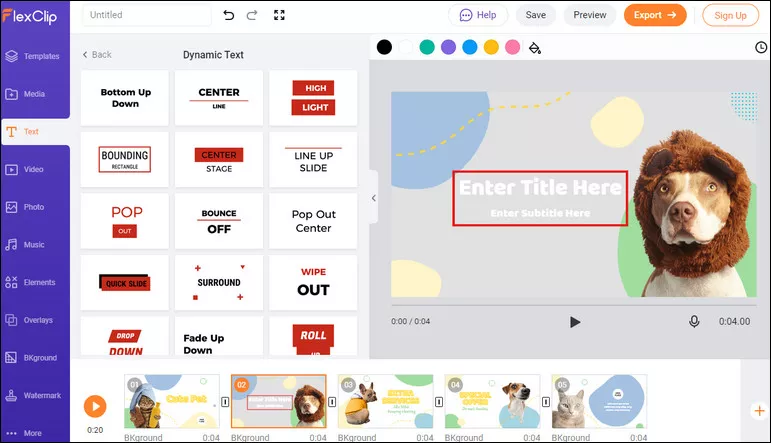Click the FlexClip logo
This screenshot has width=771, height=443.
click(30, 16)
